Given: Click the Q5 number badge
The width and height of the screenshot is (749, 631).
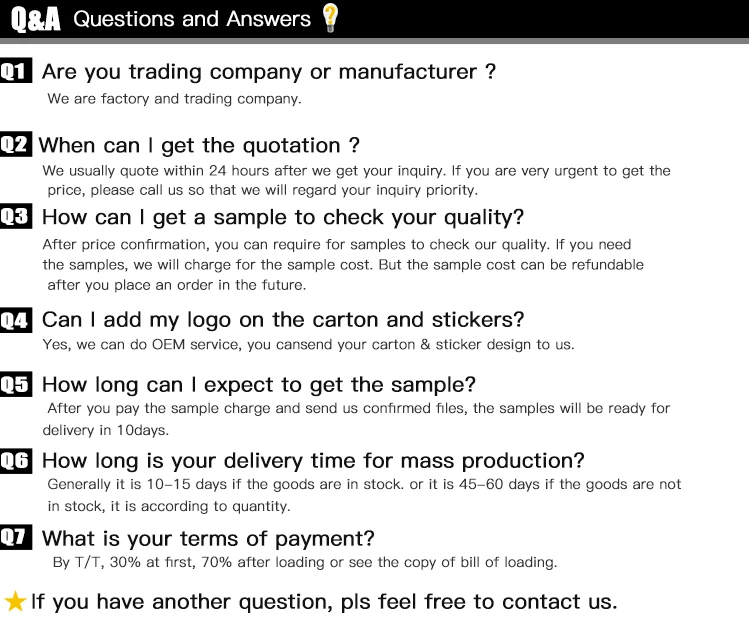Looking at the screenshot, I should click(16, 384).
